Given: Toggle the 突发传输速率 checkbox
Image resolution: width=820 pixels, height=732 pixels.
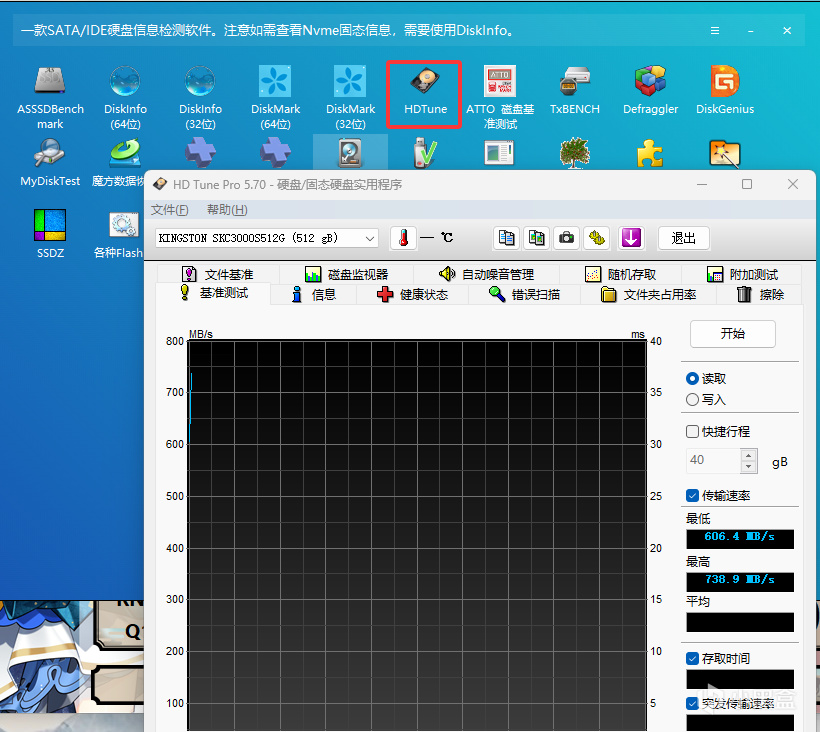Looking at the screenshot, I should [x=692, y=704].
